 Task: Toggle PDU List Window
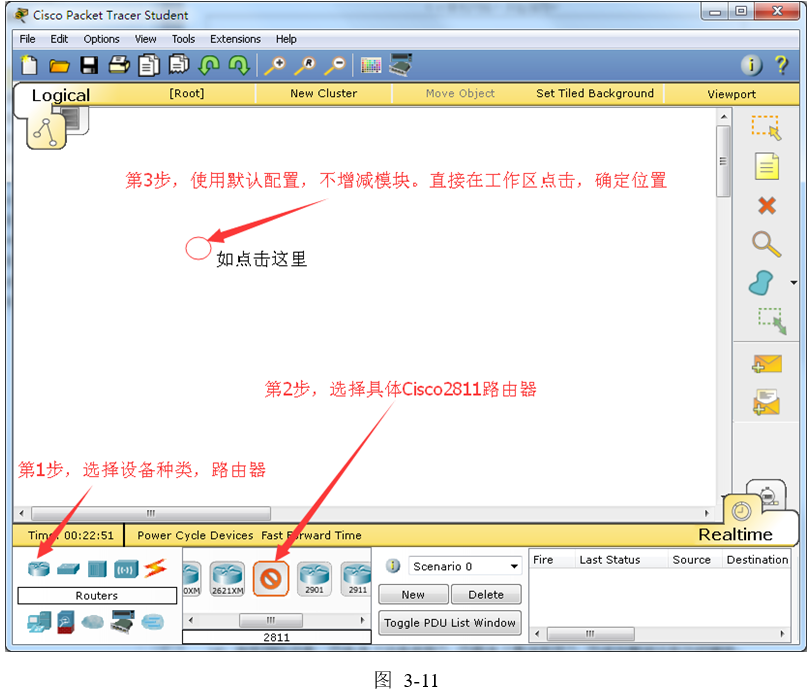coord(450,623)
